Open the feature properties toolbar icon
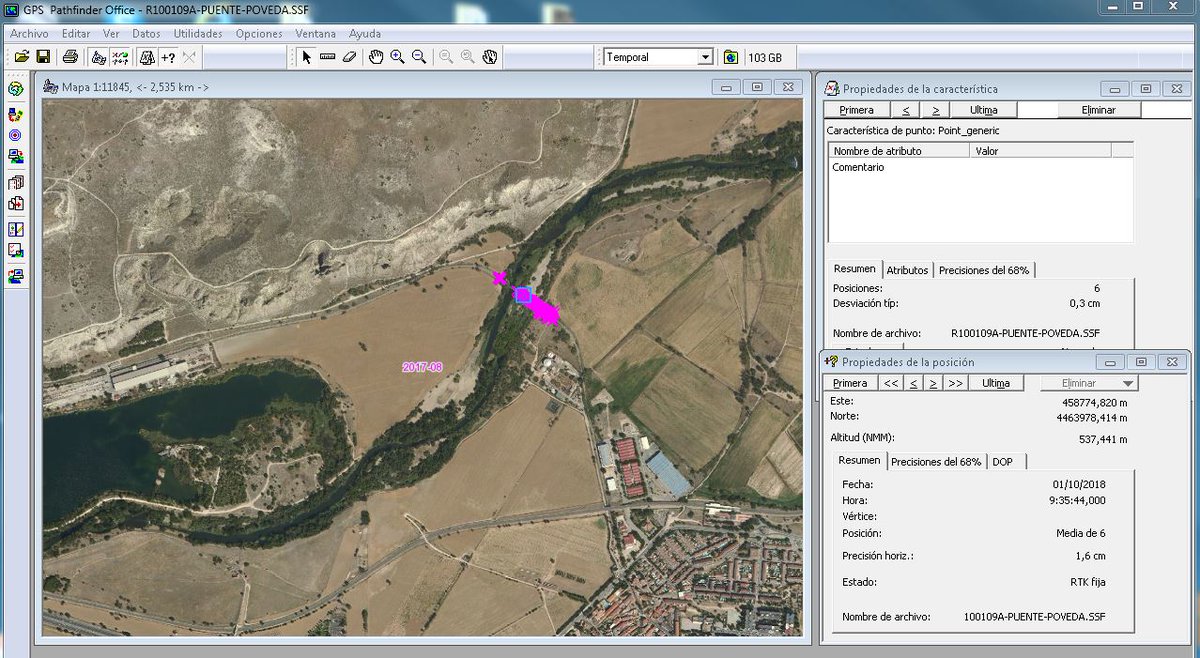The image size is (1200, 658). click(x=147, y=57)
